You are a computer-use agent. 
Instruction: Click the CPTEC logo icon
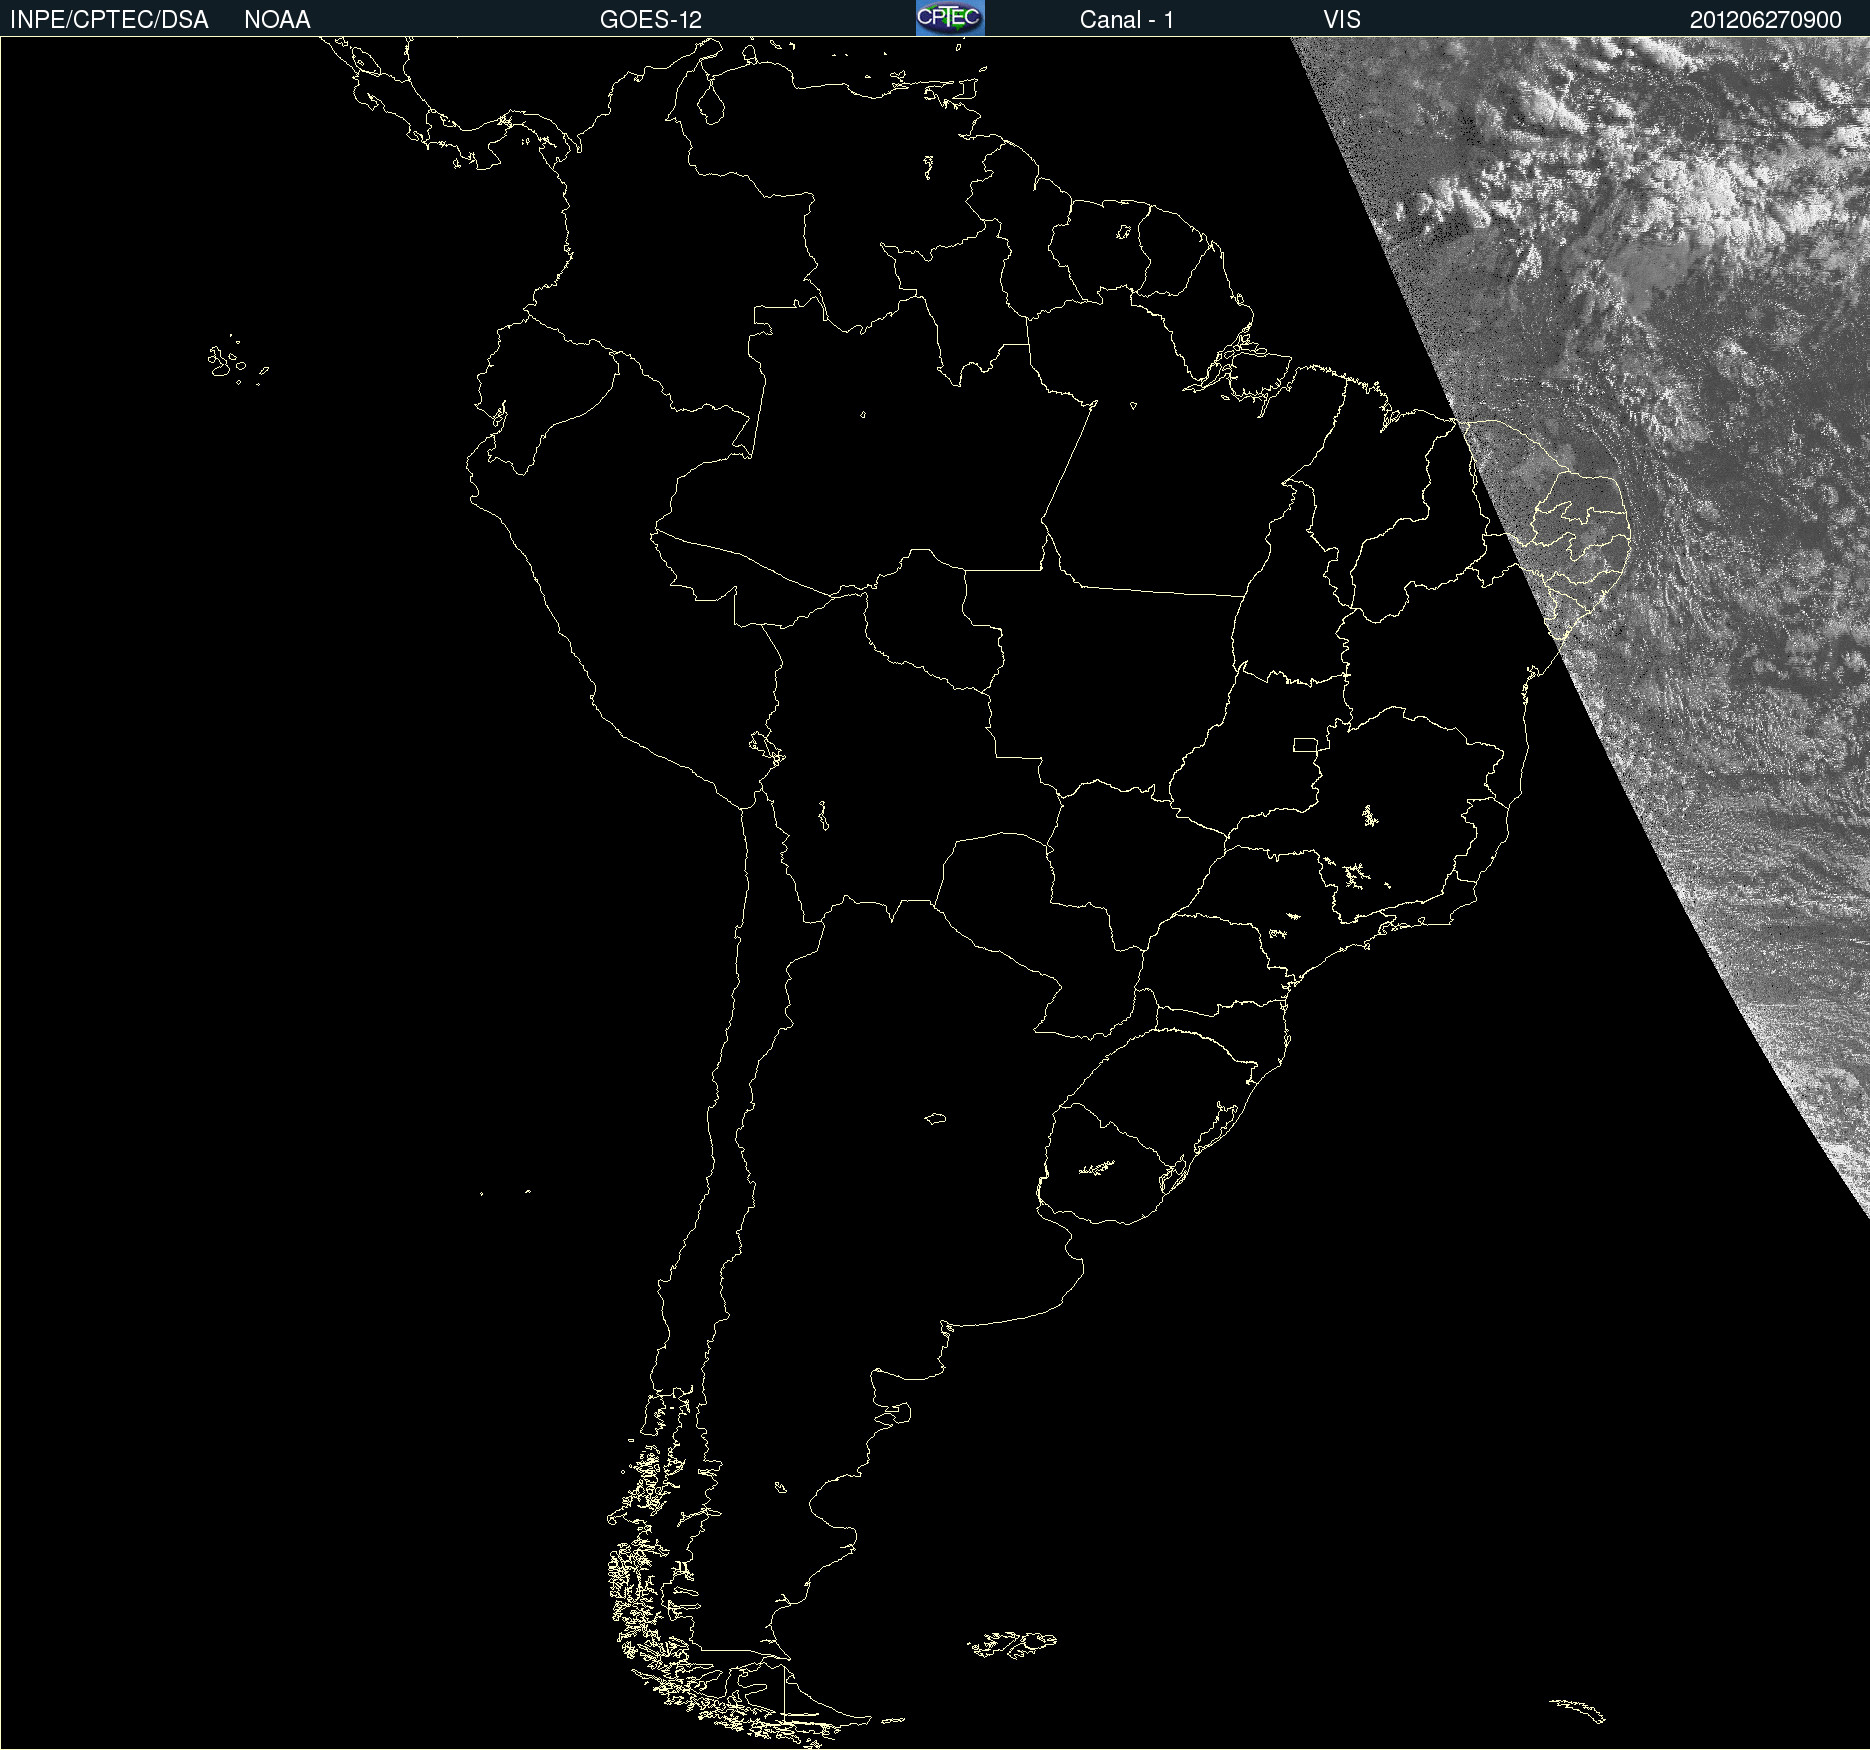pos(950,18)
